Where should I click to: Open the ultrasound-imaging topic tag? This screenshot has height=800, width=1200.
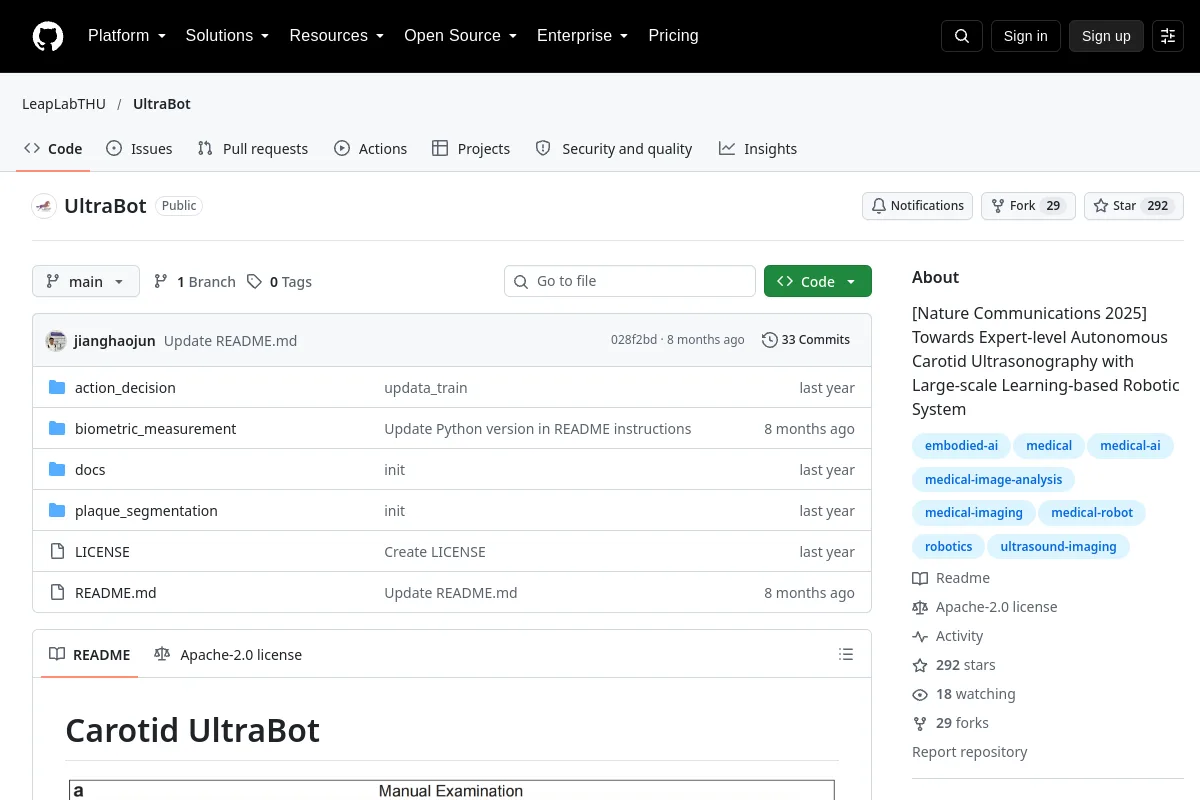(1058, 547)
